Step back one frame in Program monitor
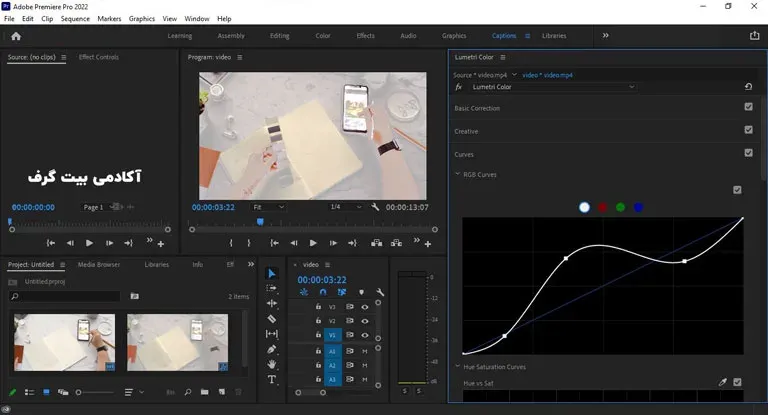This screenshot has width=768, height=415. coord(293,243)
